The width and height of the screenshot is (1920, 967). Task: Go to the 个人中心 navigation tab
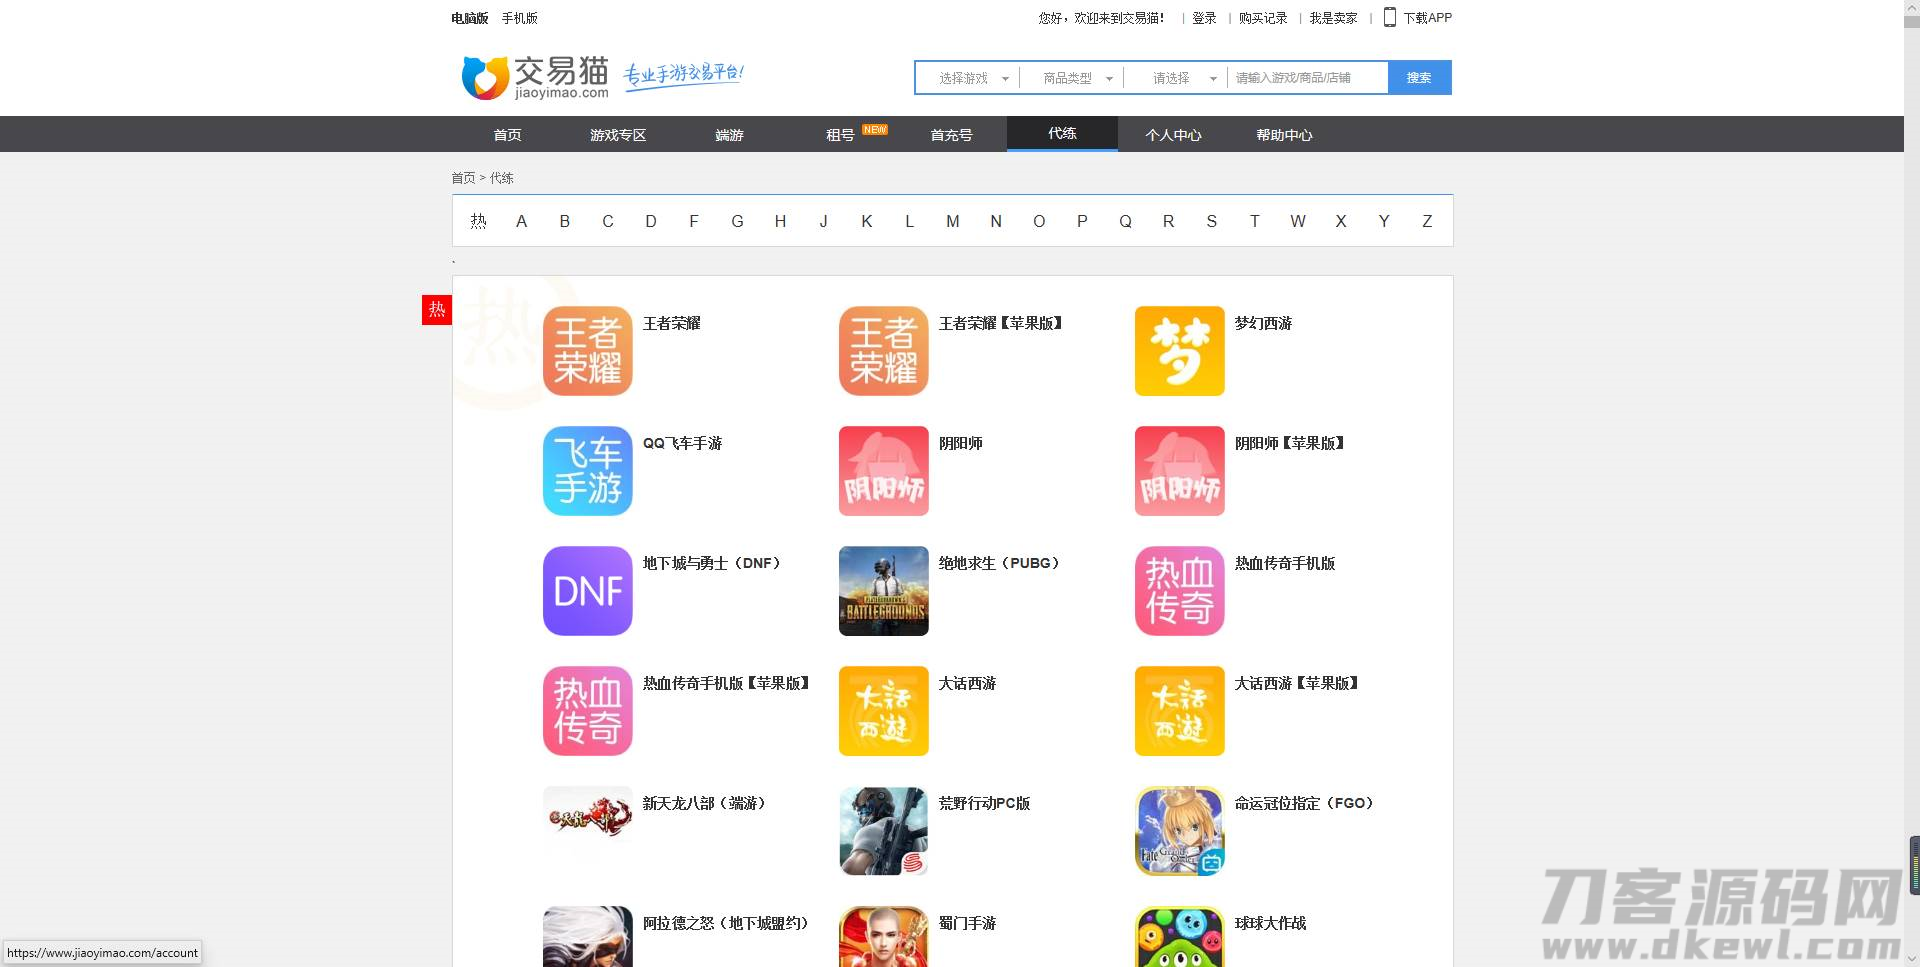pyautogui.click(x=1173, y=135)
